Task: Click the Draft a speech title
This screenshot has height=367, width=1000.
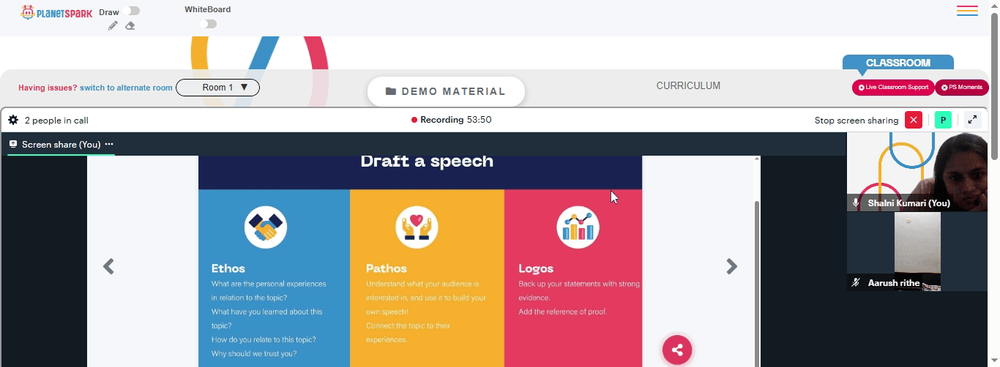Action: pos(427,161)
